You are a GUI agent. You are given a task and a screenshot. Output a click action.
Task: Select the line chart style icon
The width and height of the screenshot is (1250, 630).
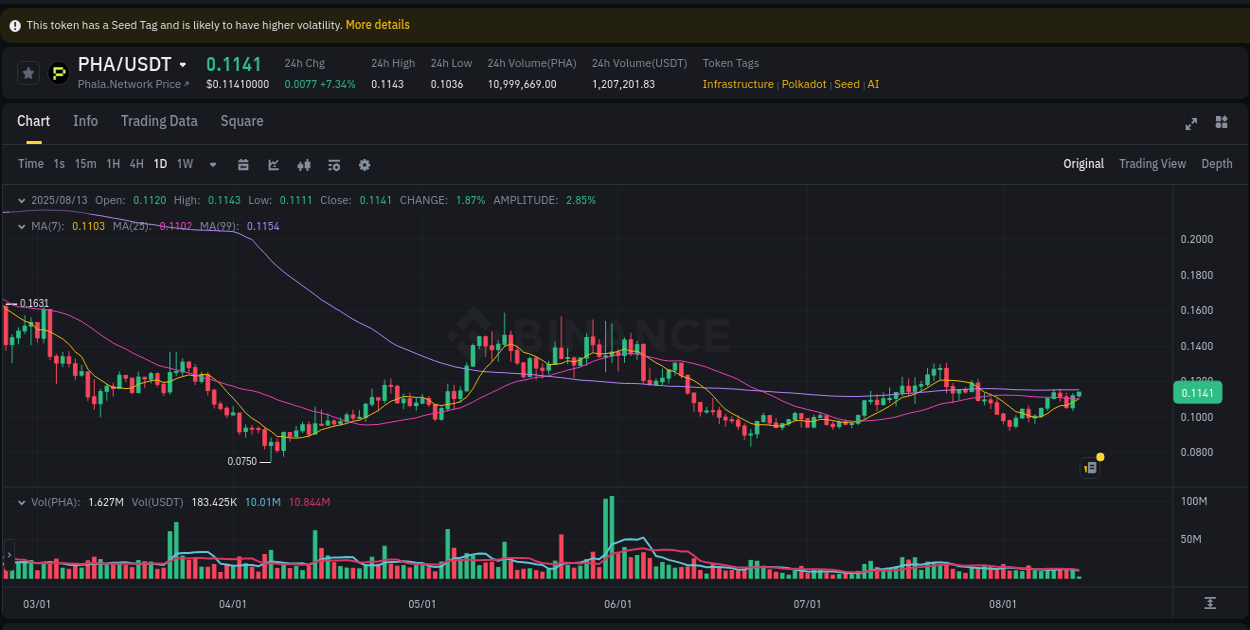tap(273, 164)
